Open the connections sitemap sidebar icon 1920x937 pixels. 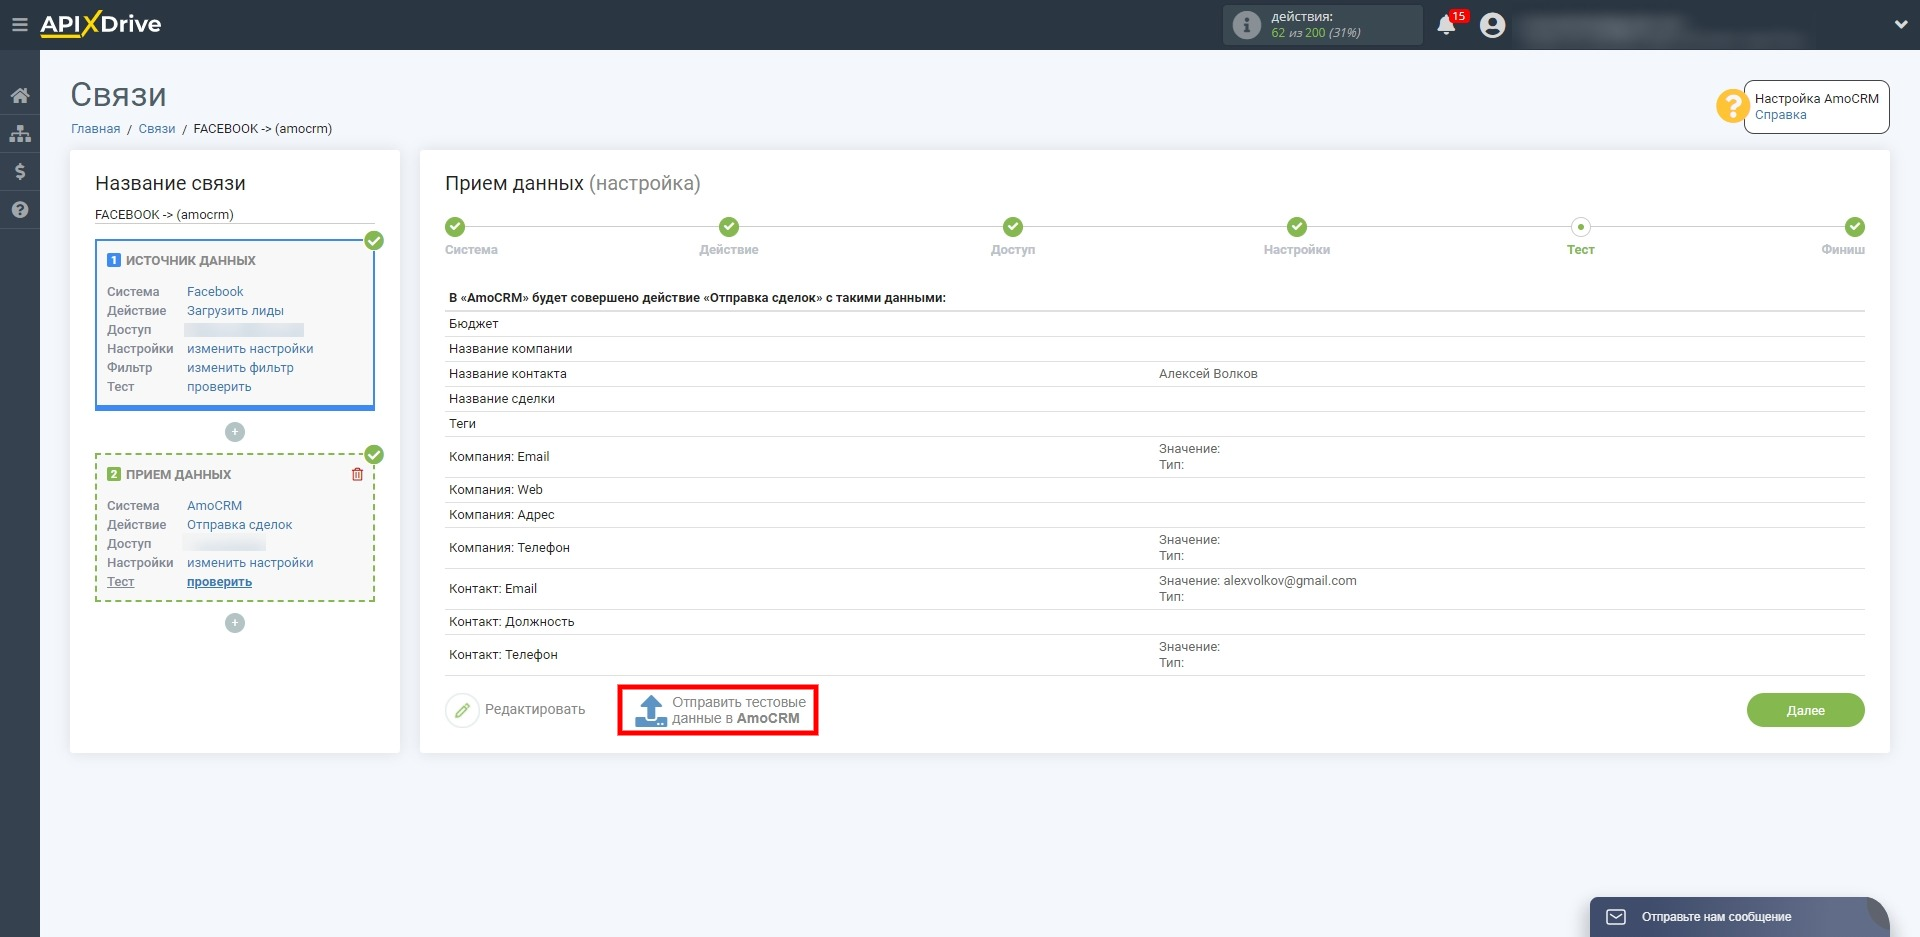20,134
